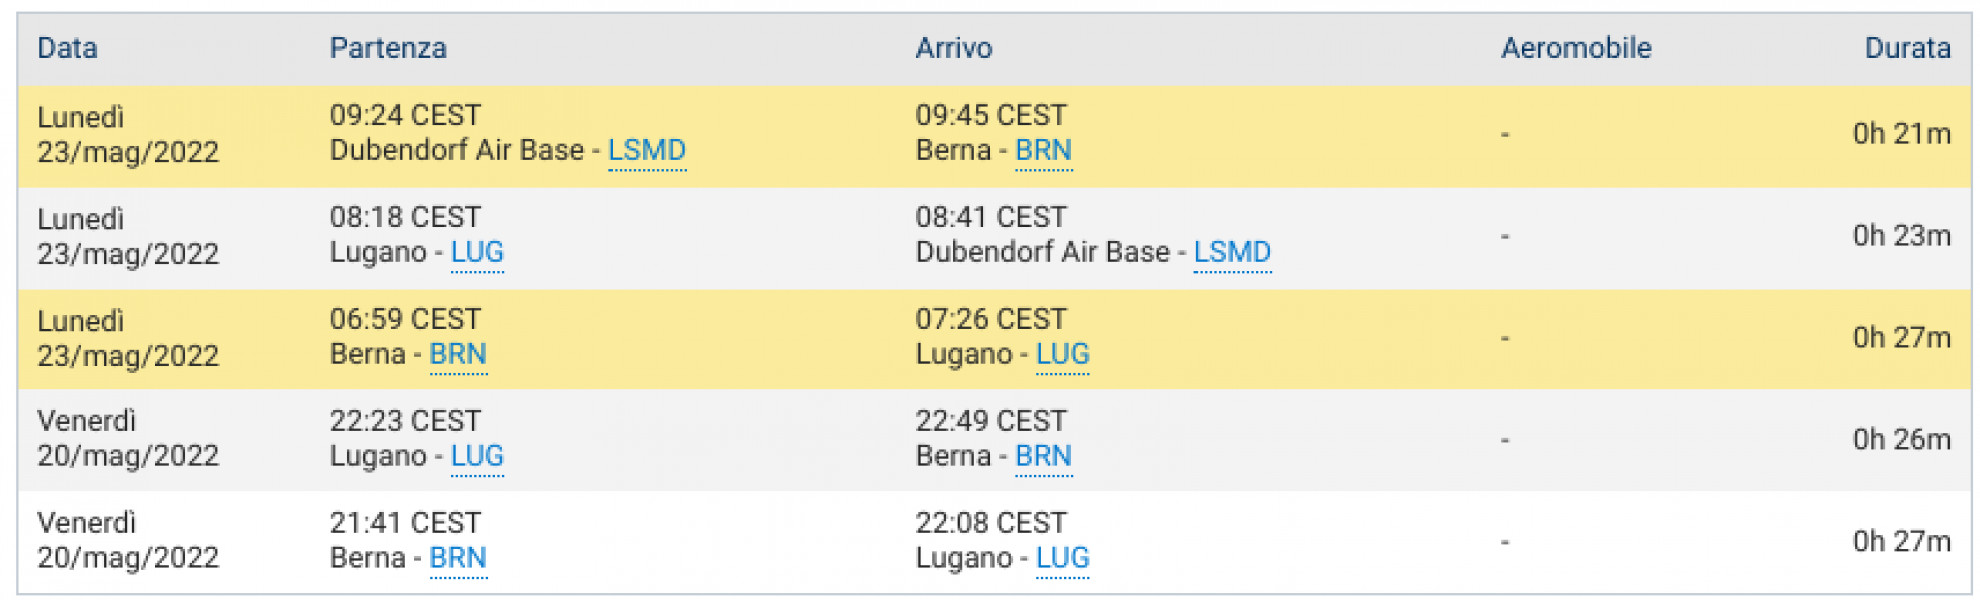The width and height of the screenshot is (1980, 600).
Task: Open LSMD link for 09:24 departure
Action: pyautogui.click(x=646, y=150)
